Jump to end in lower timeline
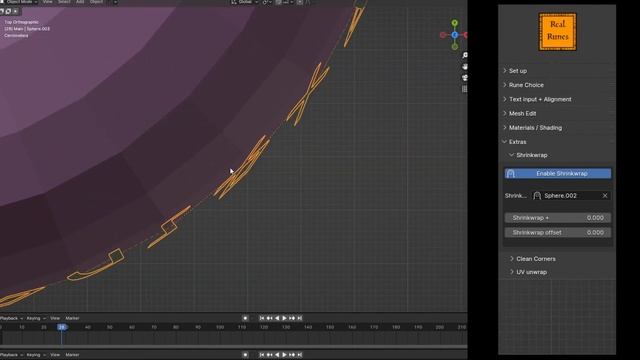 pos(300,355)
